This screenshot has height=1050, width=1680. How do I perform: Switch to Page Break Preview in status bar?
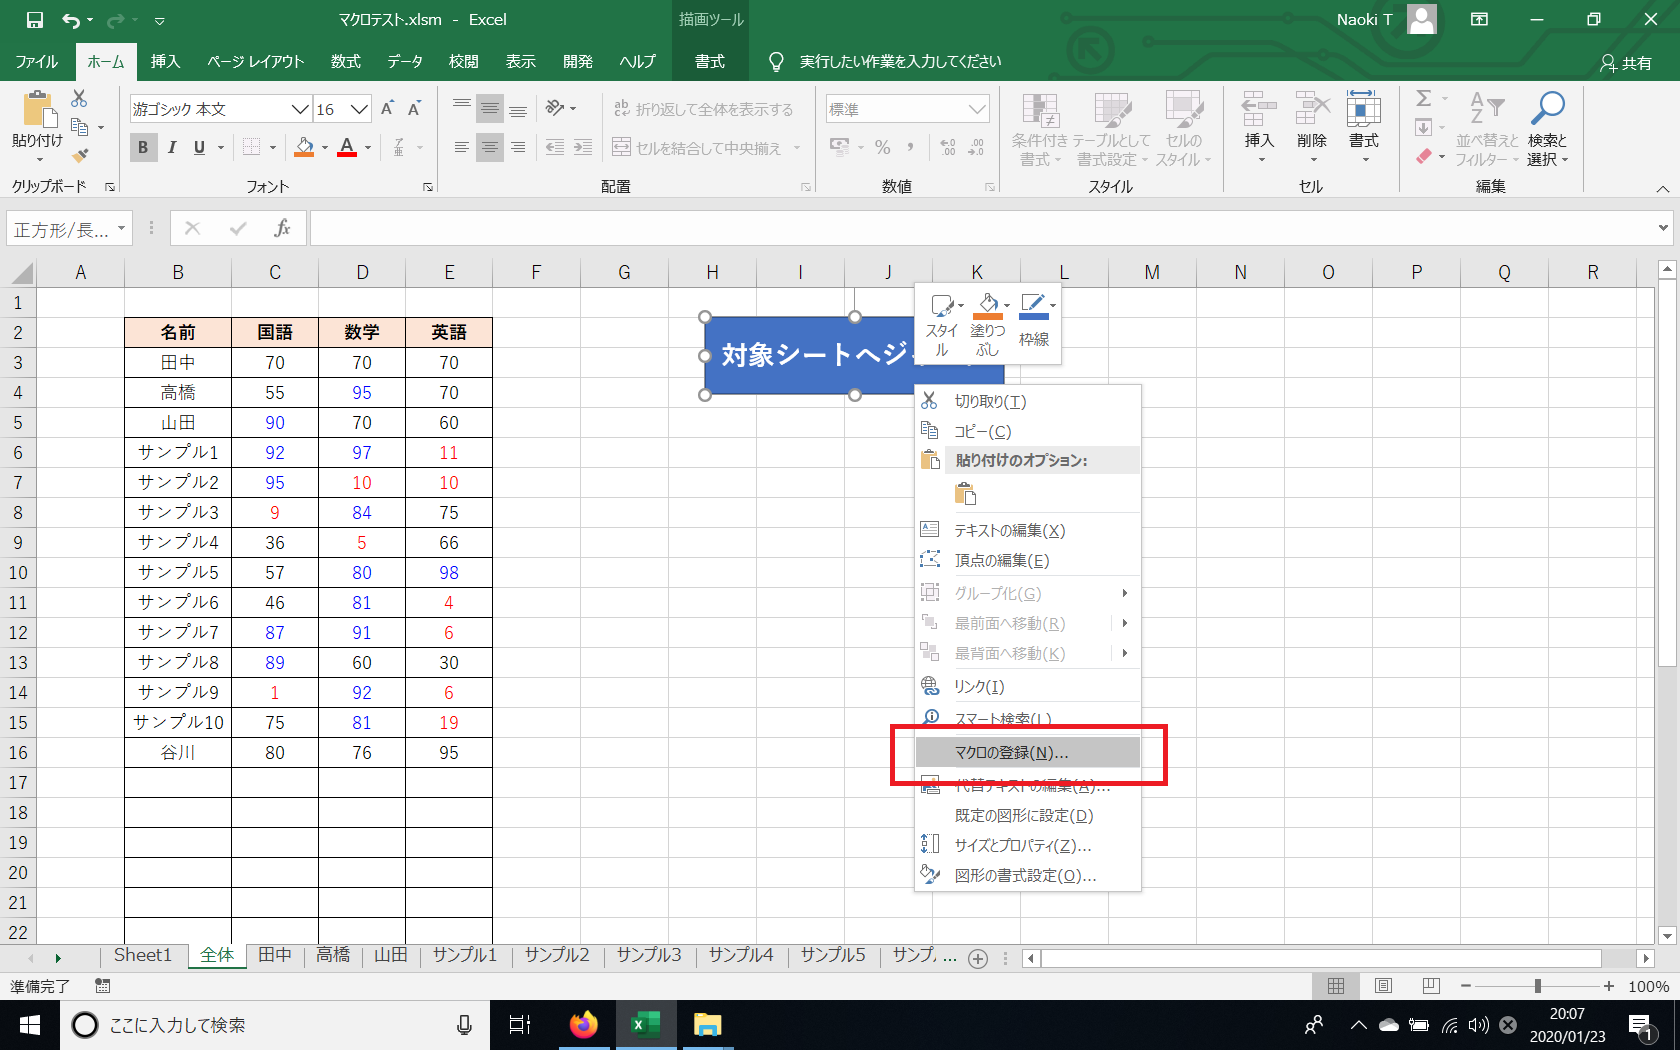(1431, 986)
